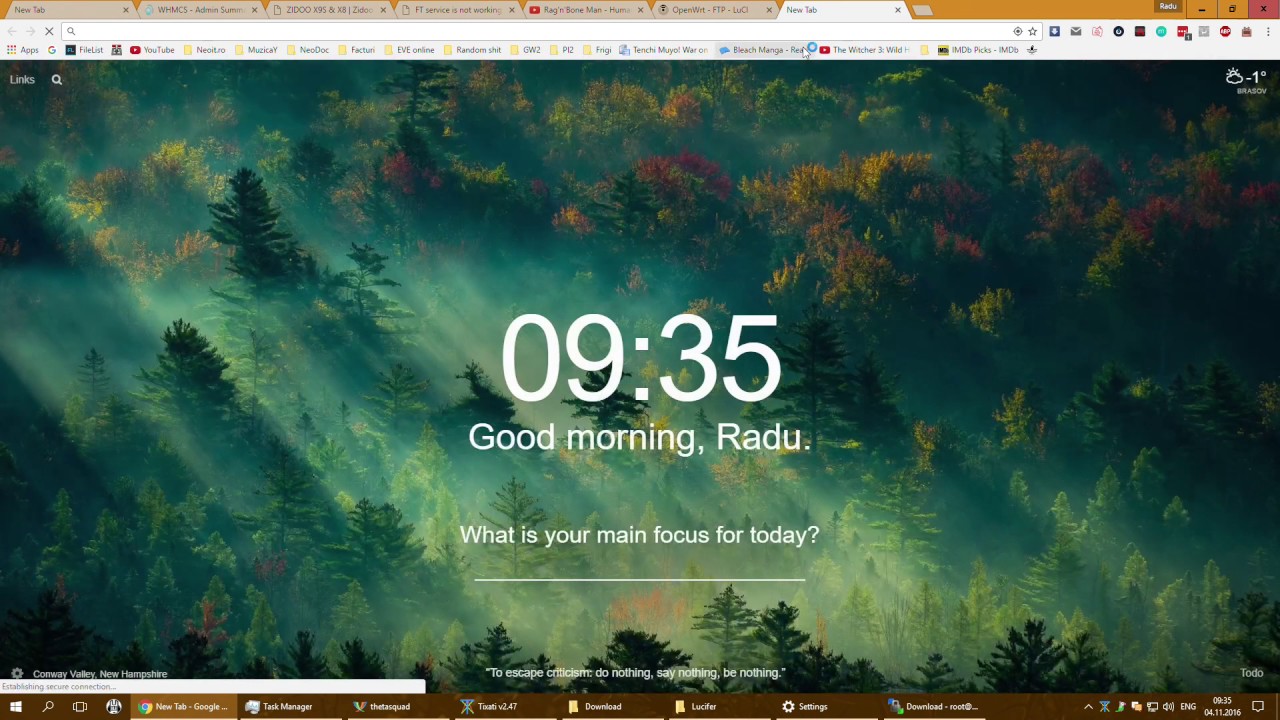Open the taskbar clock and date
Viewport: 1280px width, 720px height.
[x=1222, y=706]
